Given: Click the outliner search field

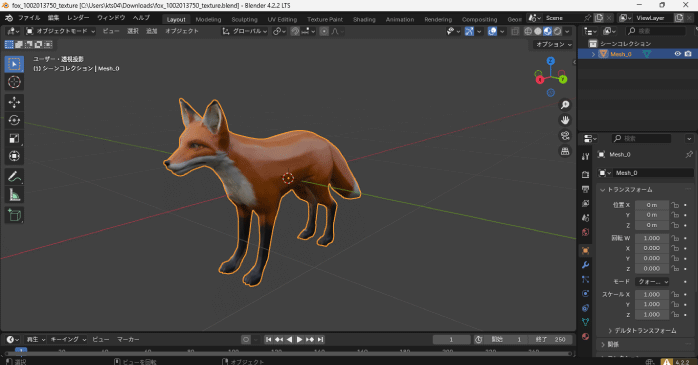Looking at the screenshot, I should (x=655, y=31).
